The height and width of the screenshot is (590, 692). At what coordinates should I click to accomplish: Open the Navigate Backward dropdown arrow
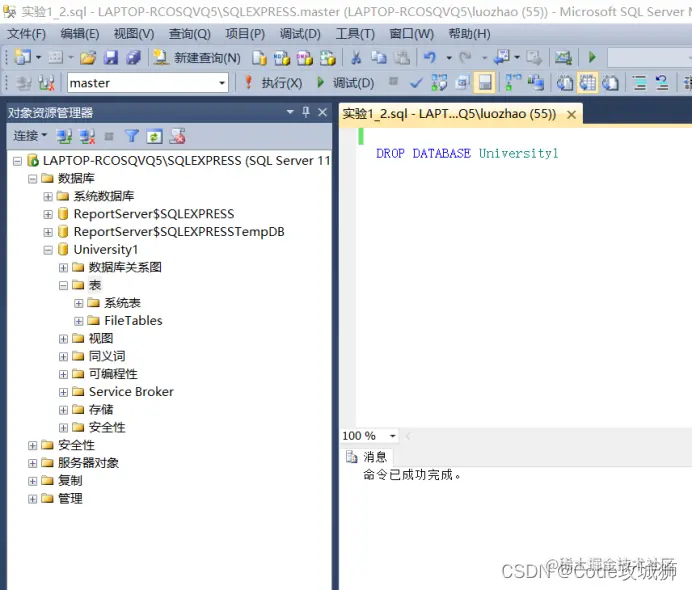coord(517,58)
